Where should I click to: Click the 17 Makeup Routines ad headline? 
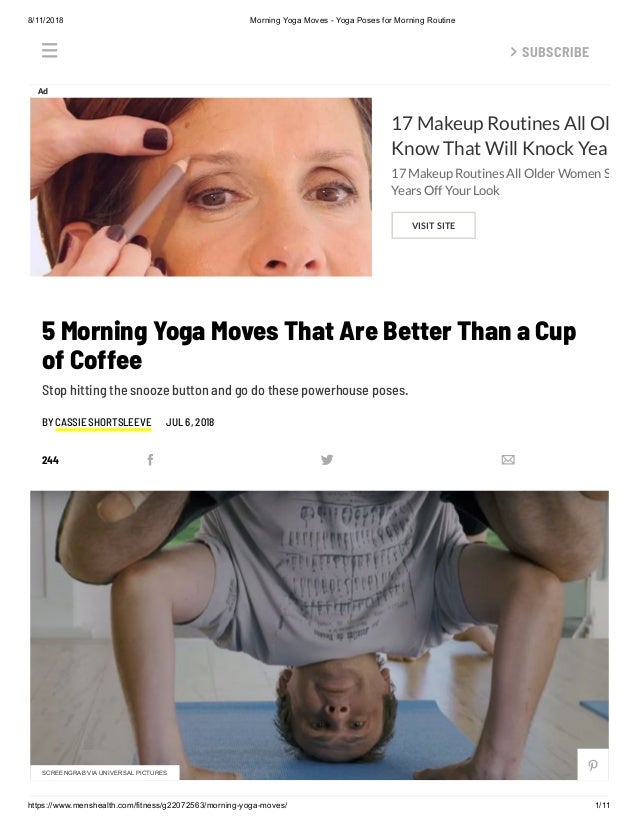pyautogui.click(x=499, y=136)
